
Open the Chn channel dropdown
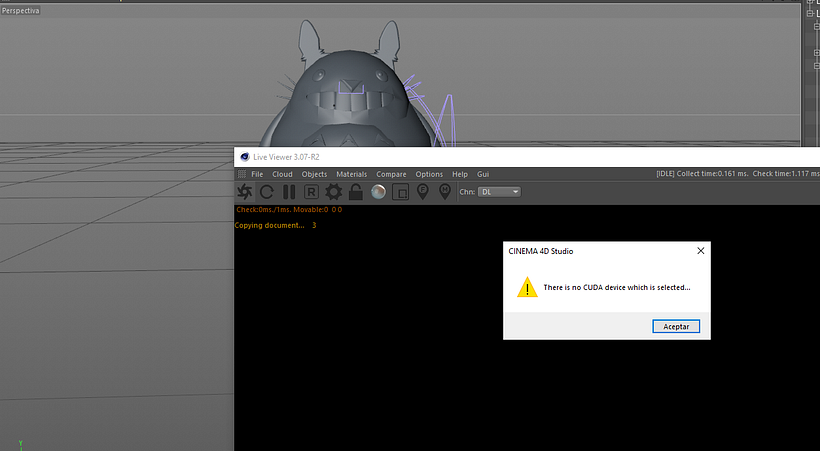pyautogui.click(x=499, y=192)
